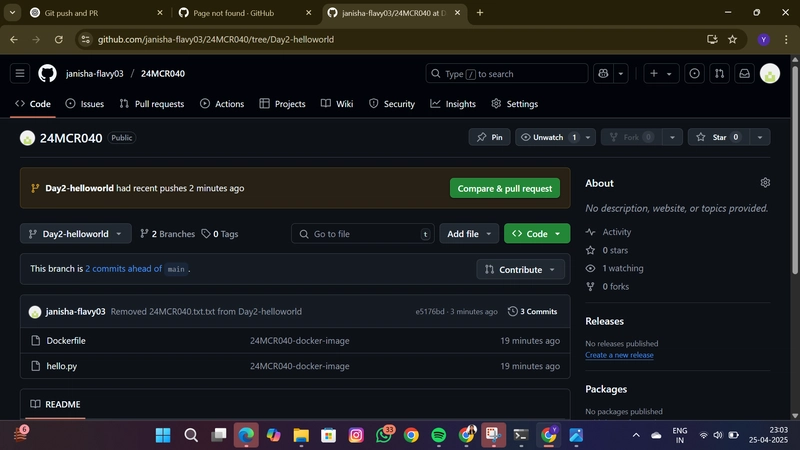The height and width of the screenshot is (450, 800).
Task: Select the Code tab
Action: 33,104
